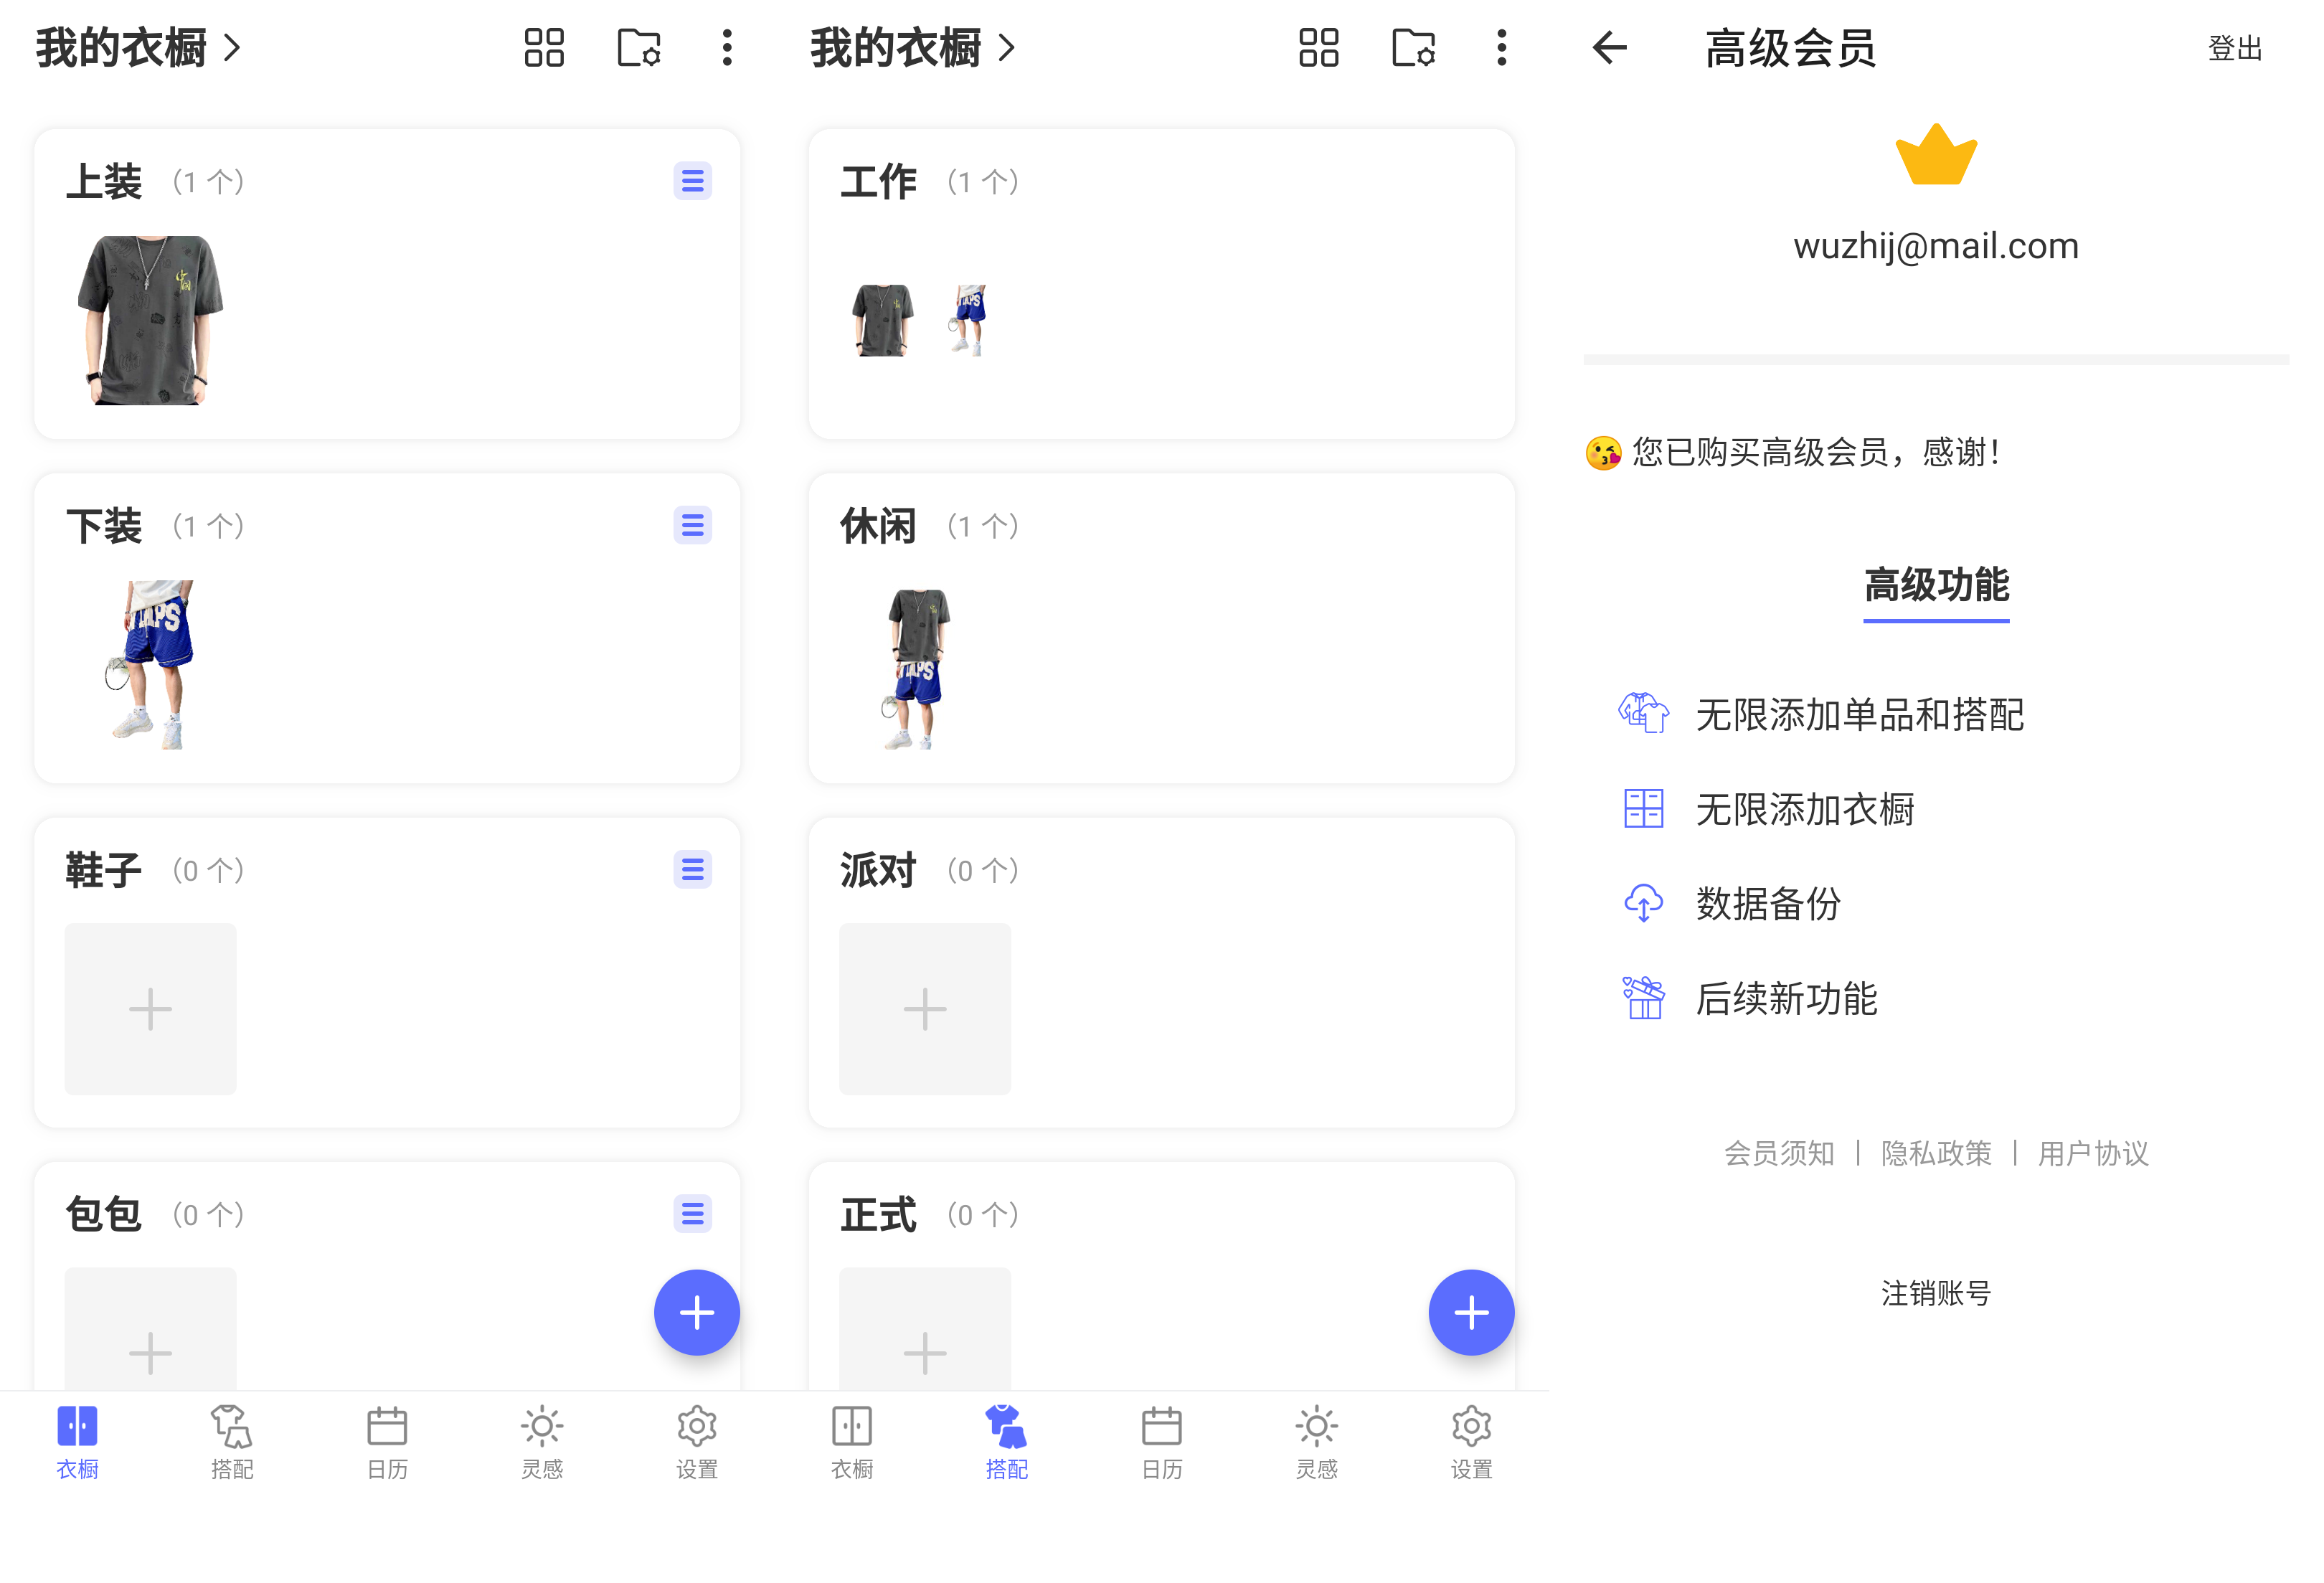Open the list menu for 包包 category
Viewport: 2324px width, 1583px height.
click(x=692, y=1213)
